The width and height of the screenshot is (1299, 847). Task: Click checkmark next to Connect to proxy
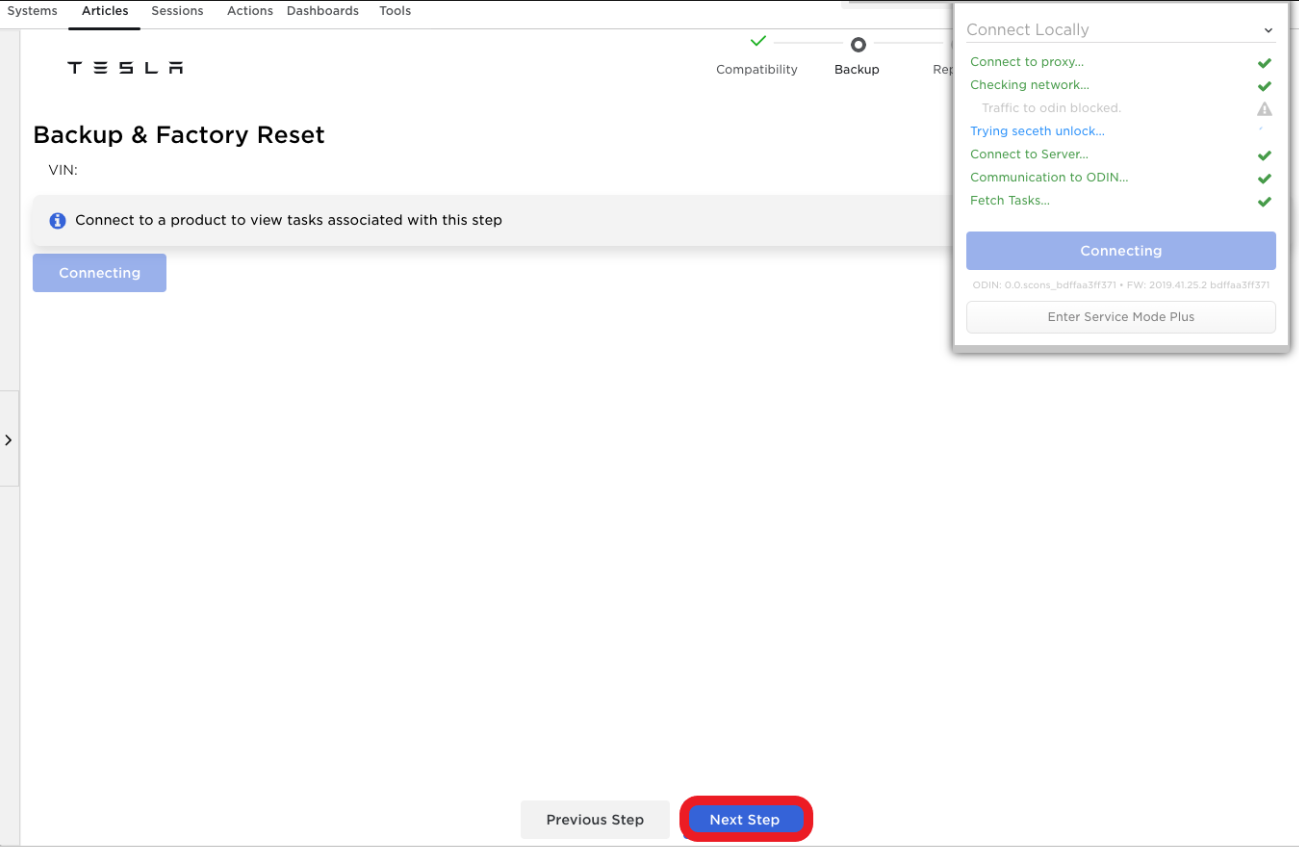point(1264,63)
